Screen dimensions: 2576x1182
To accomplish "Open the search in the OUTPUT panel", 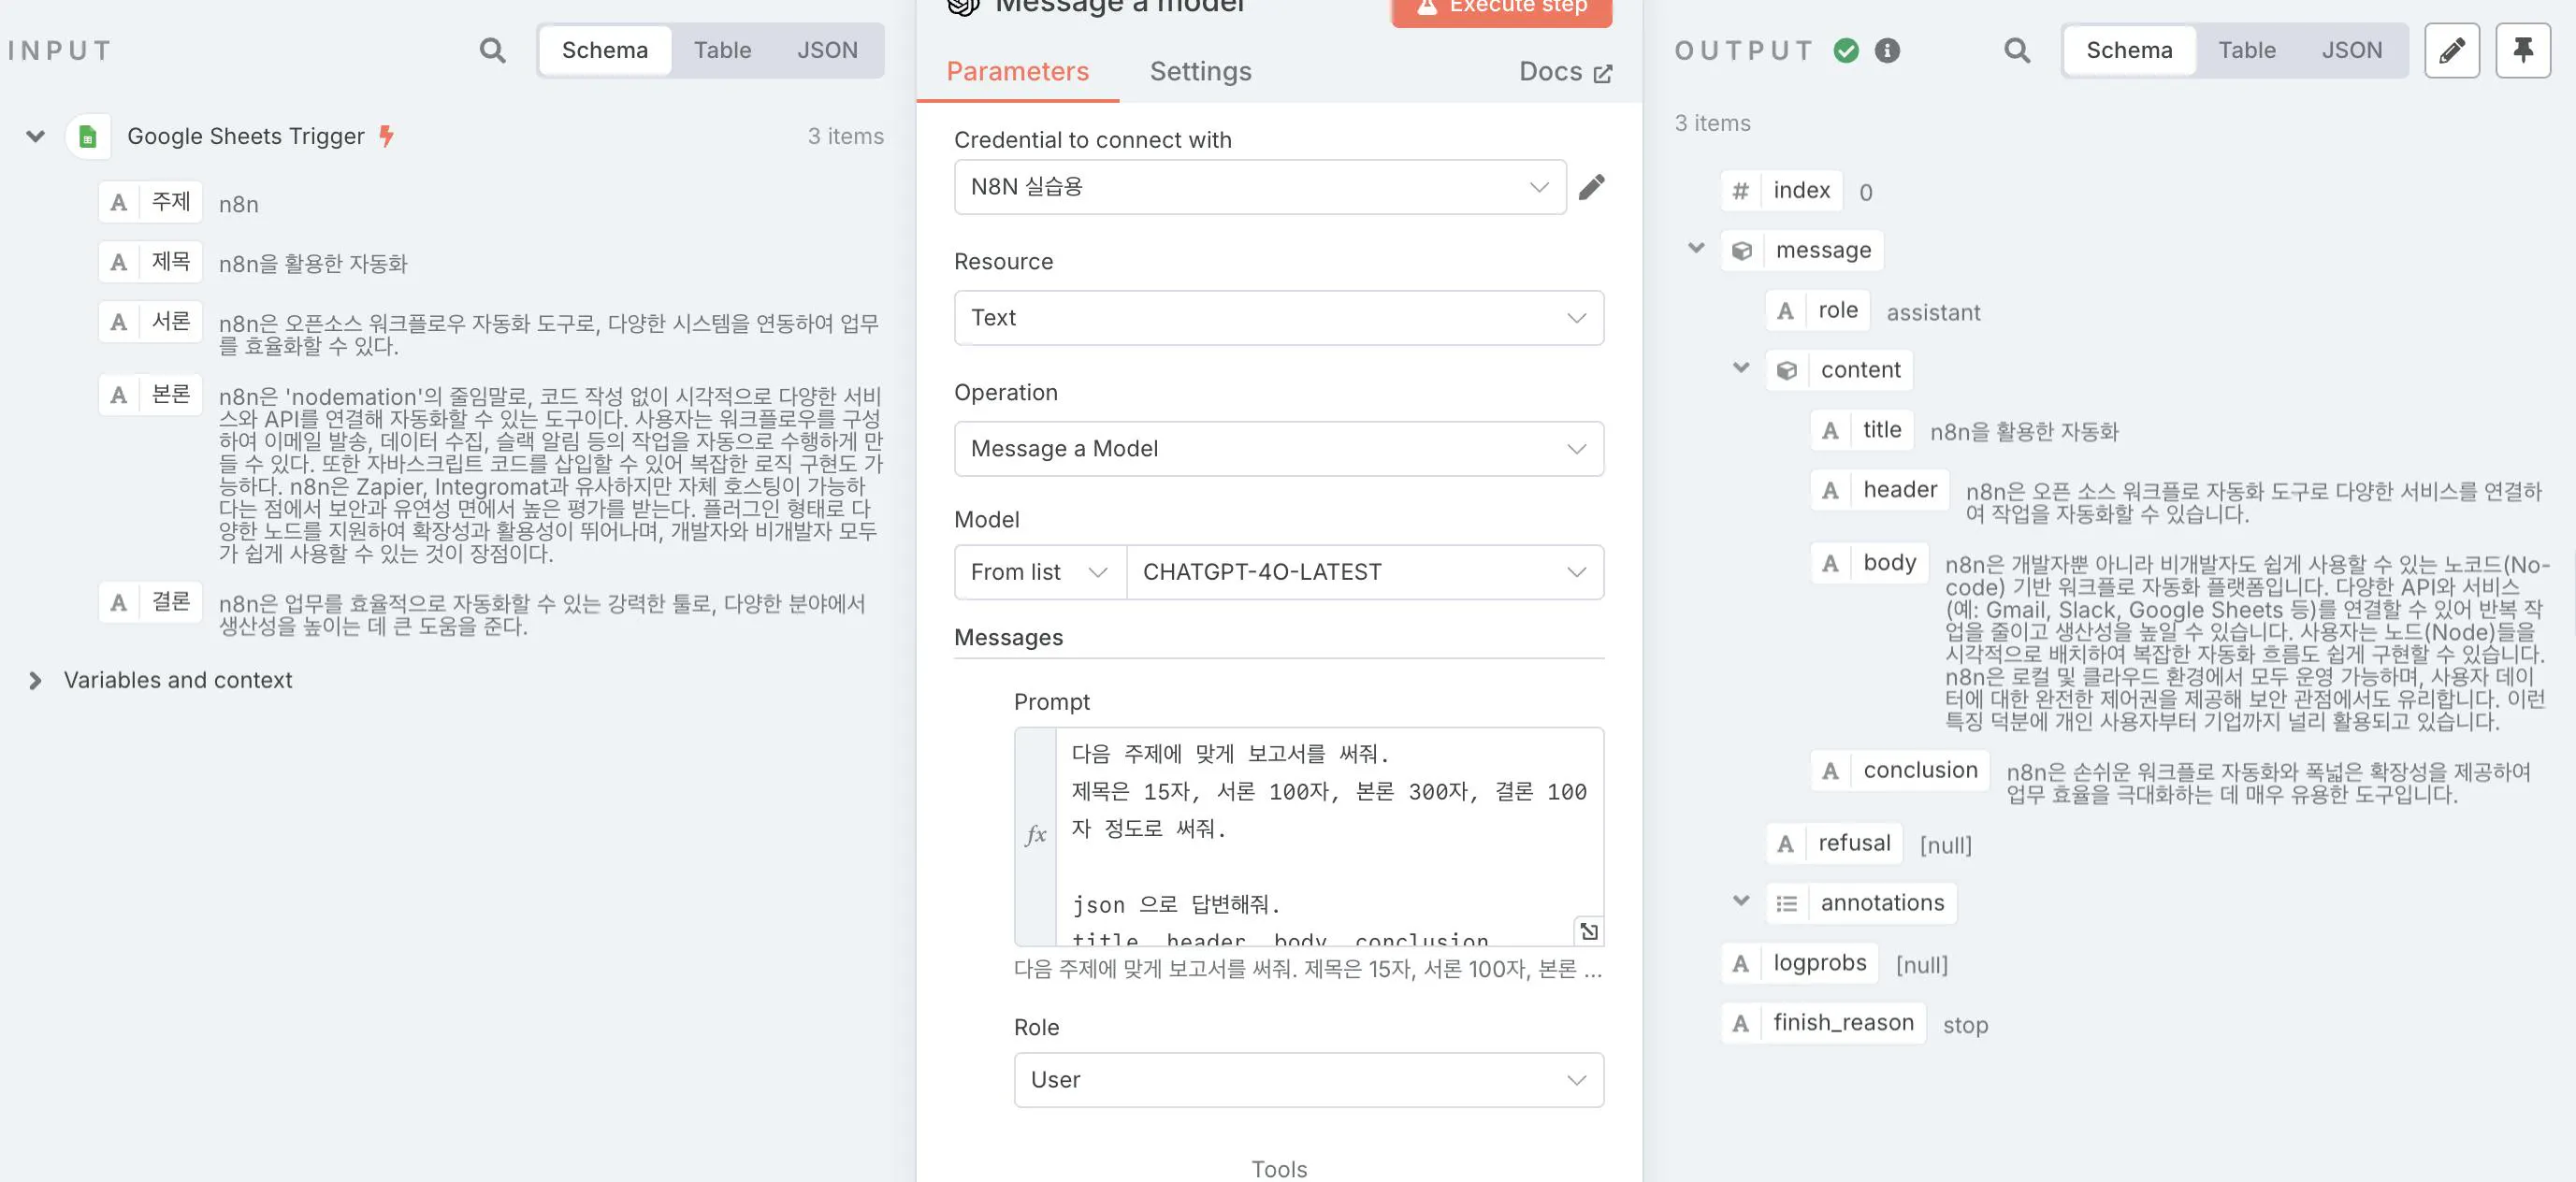I will [2017, 50].
